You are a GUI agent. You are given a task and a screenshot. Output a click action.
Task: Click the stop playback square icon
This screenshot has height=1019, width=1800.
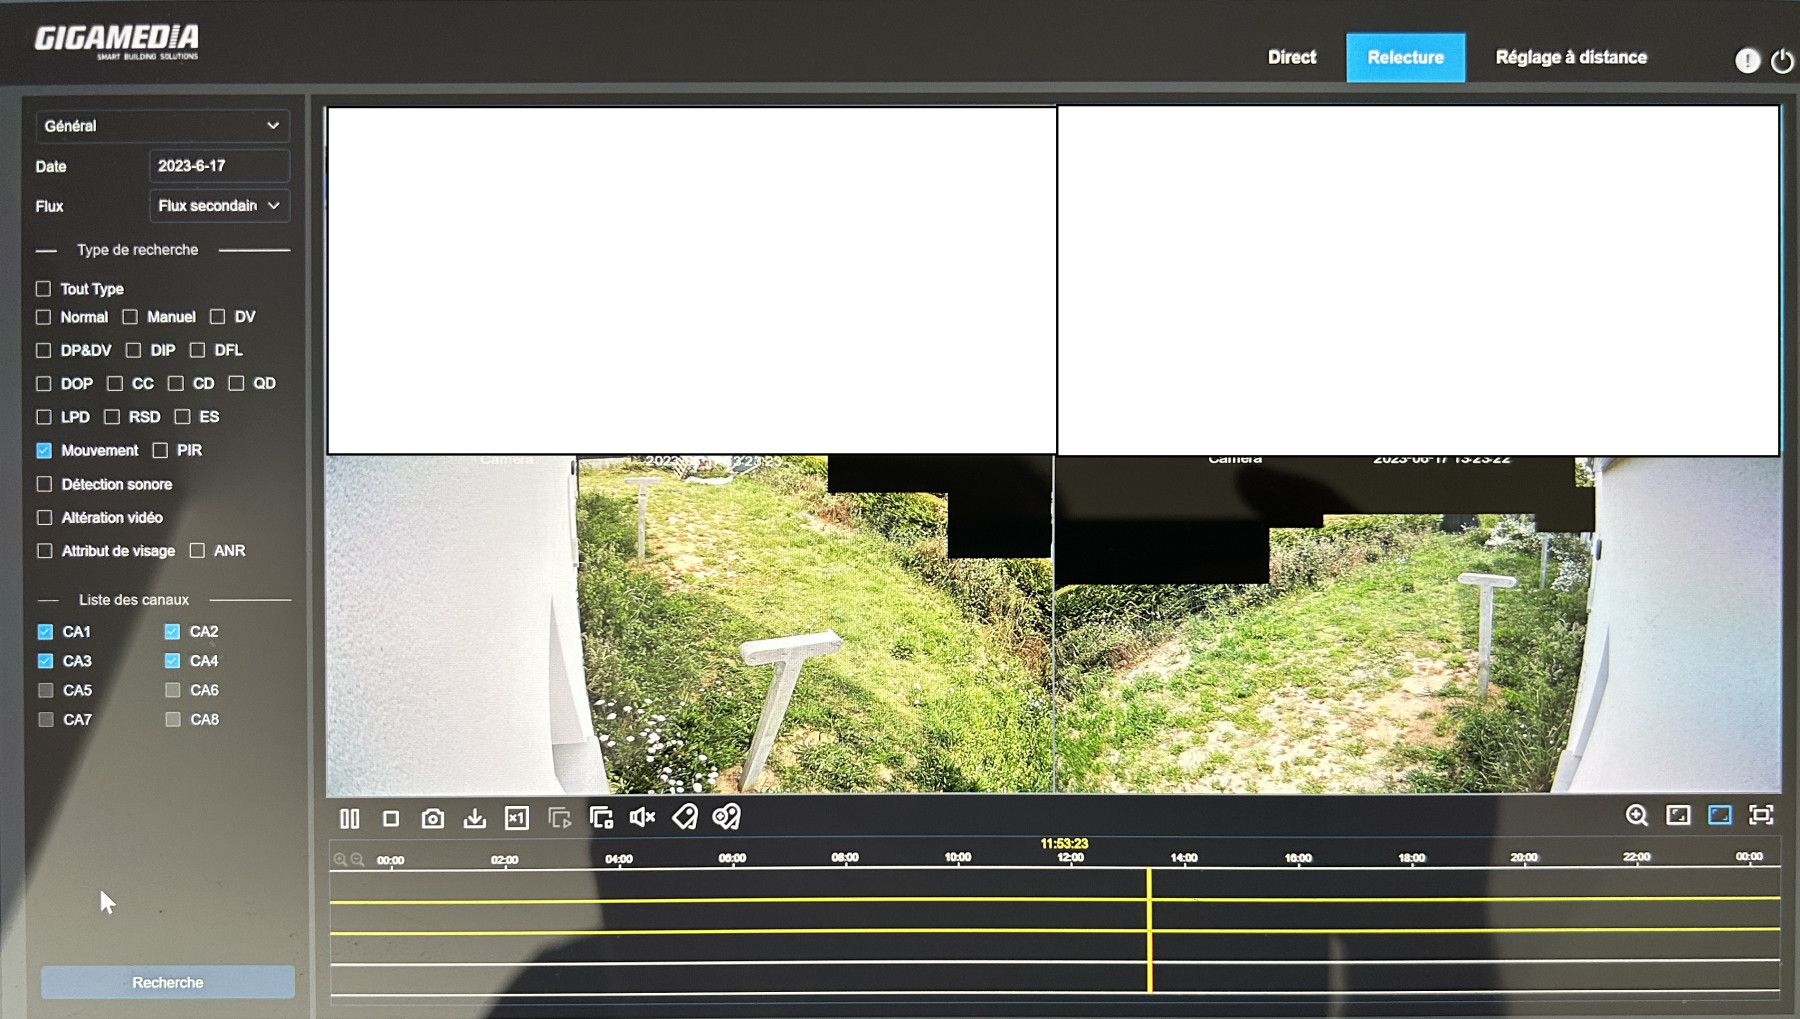391,818
